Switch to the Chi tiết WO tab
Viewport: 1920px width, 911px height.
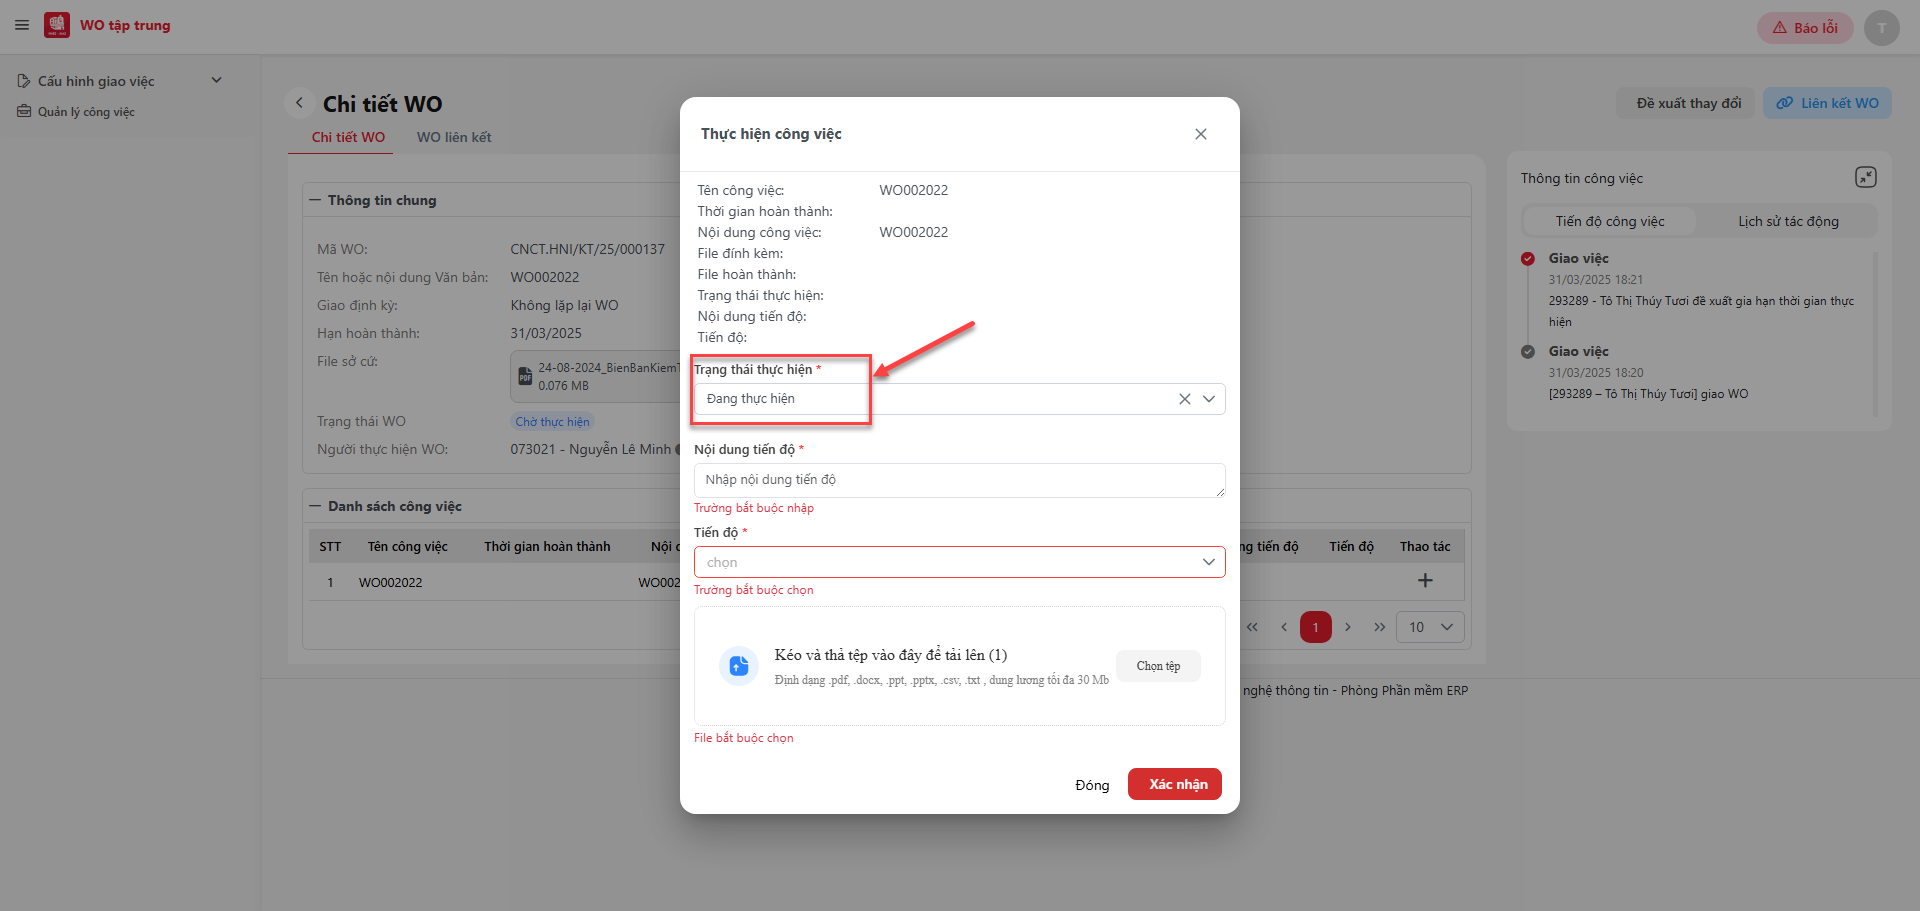point(348,137)
